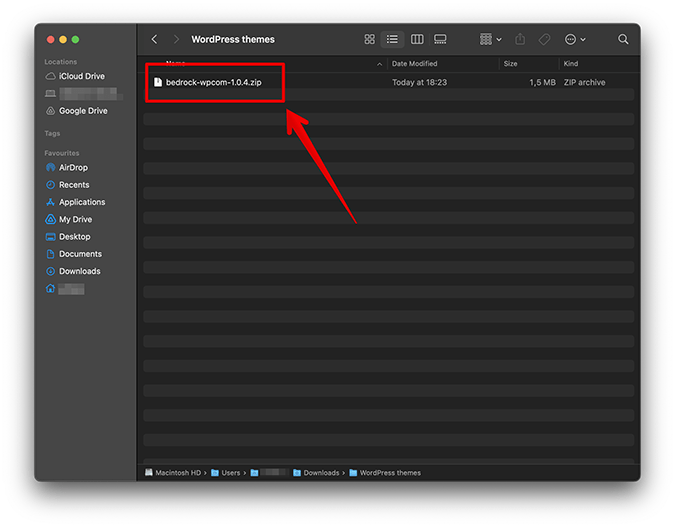Open Finder search magnifier

[623, 39]
